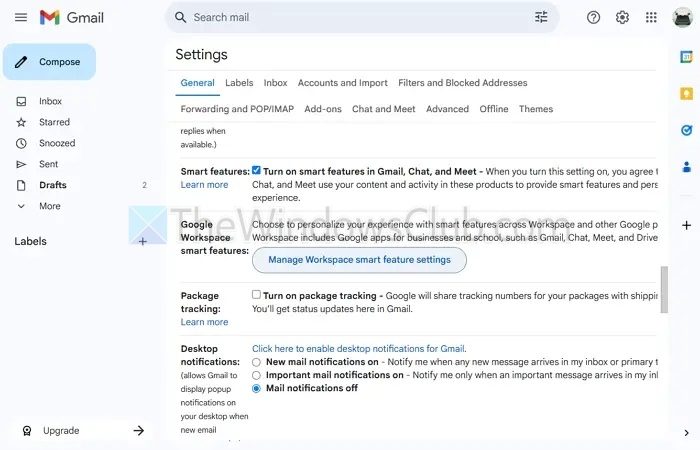Click the Drafts page icon
Screen dimensions: 700x450
(x=21, y=185)
